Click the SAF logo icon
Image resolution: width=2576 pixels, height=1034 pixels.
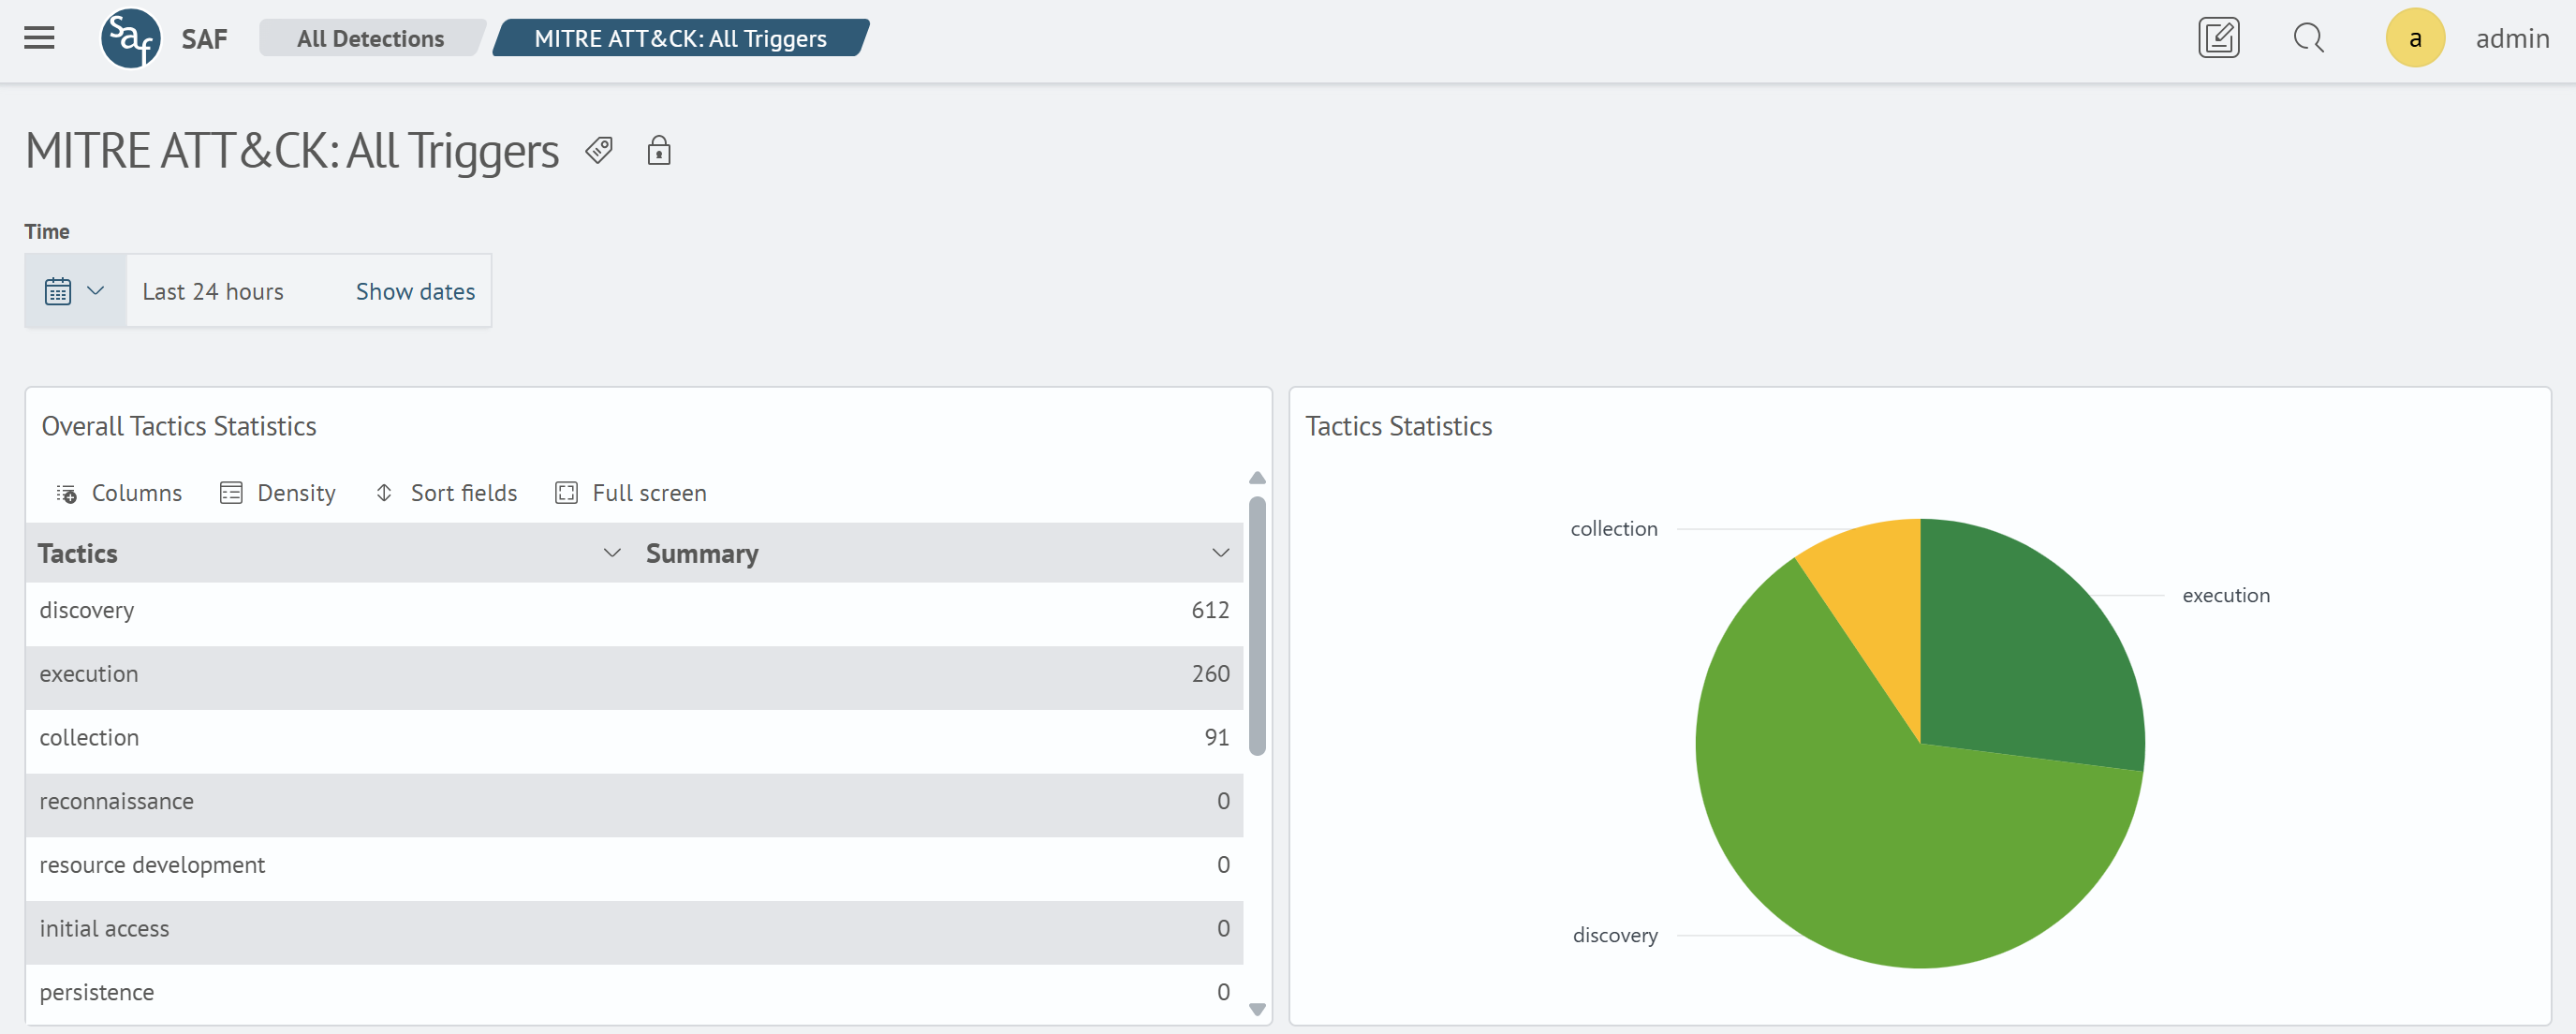tap(131, 39)
